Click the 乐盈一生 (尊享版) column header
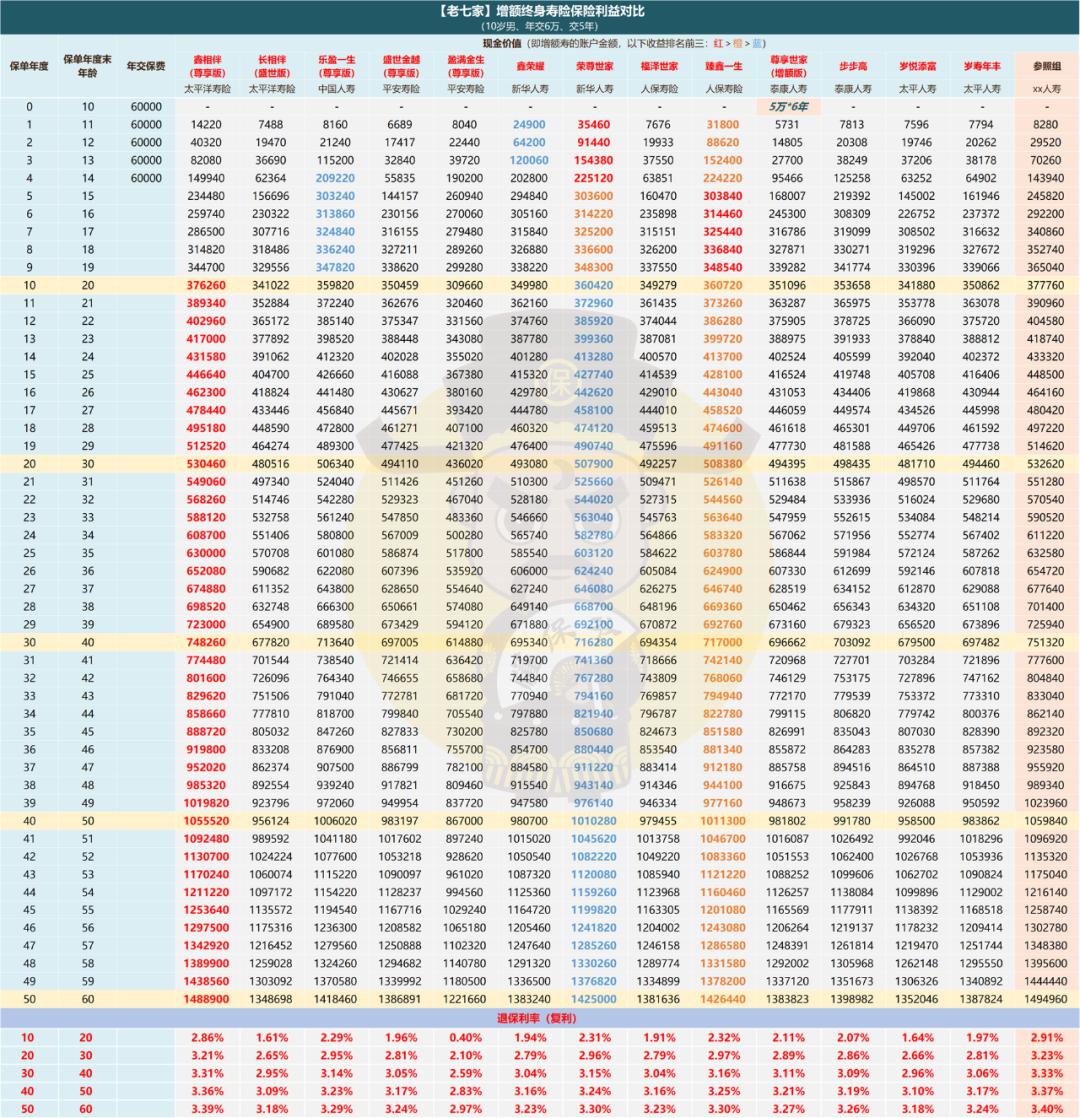 point(336,66)
